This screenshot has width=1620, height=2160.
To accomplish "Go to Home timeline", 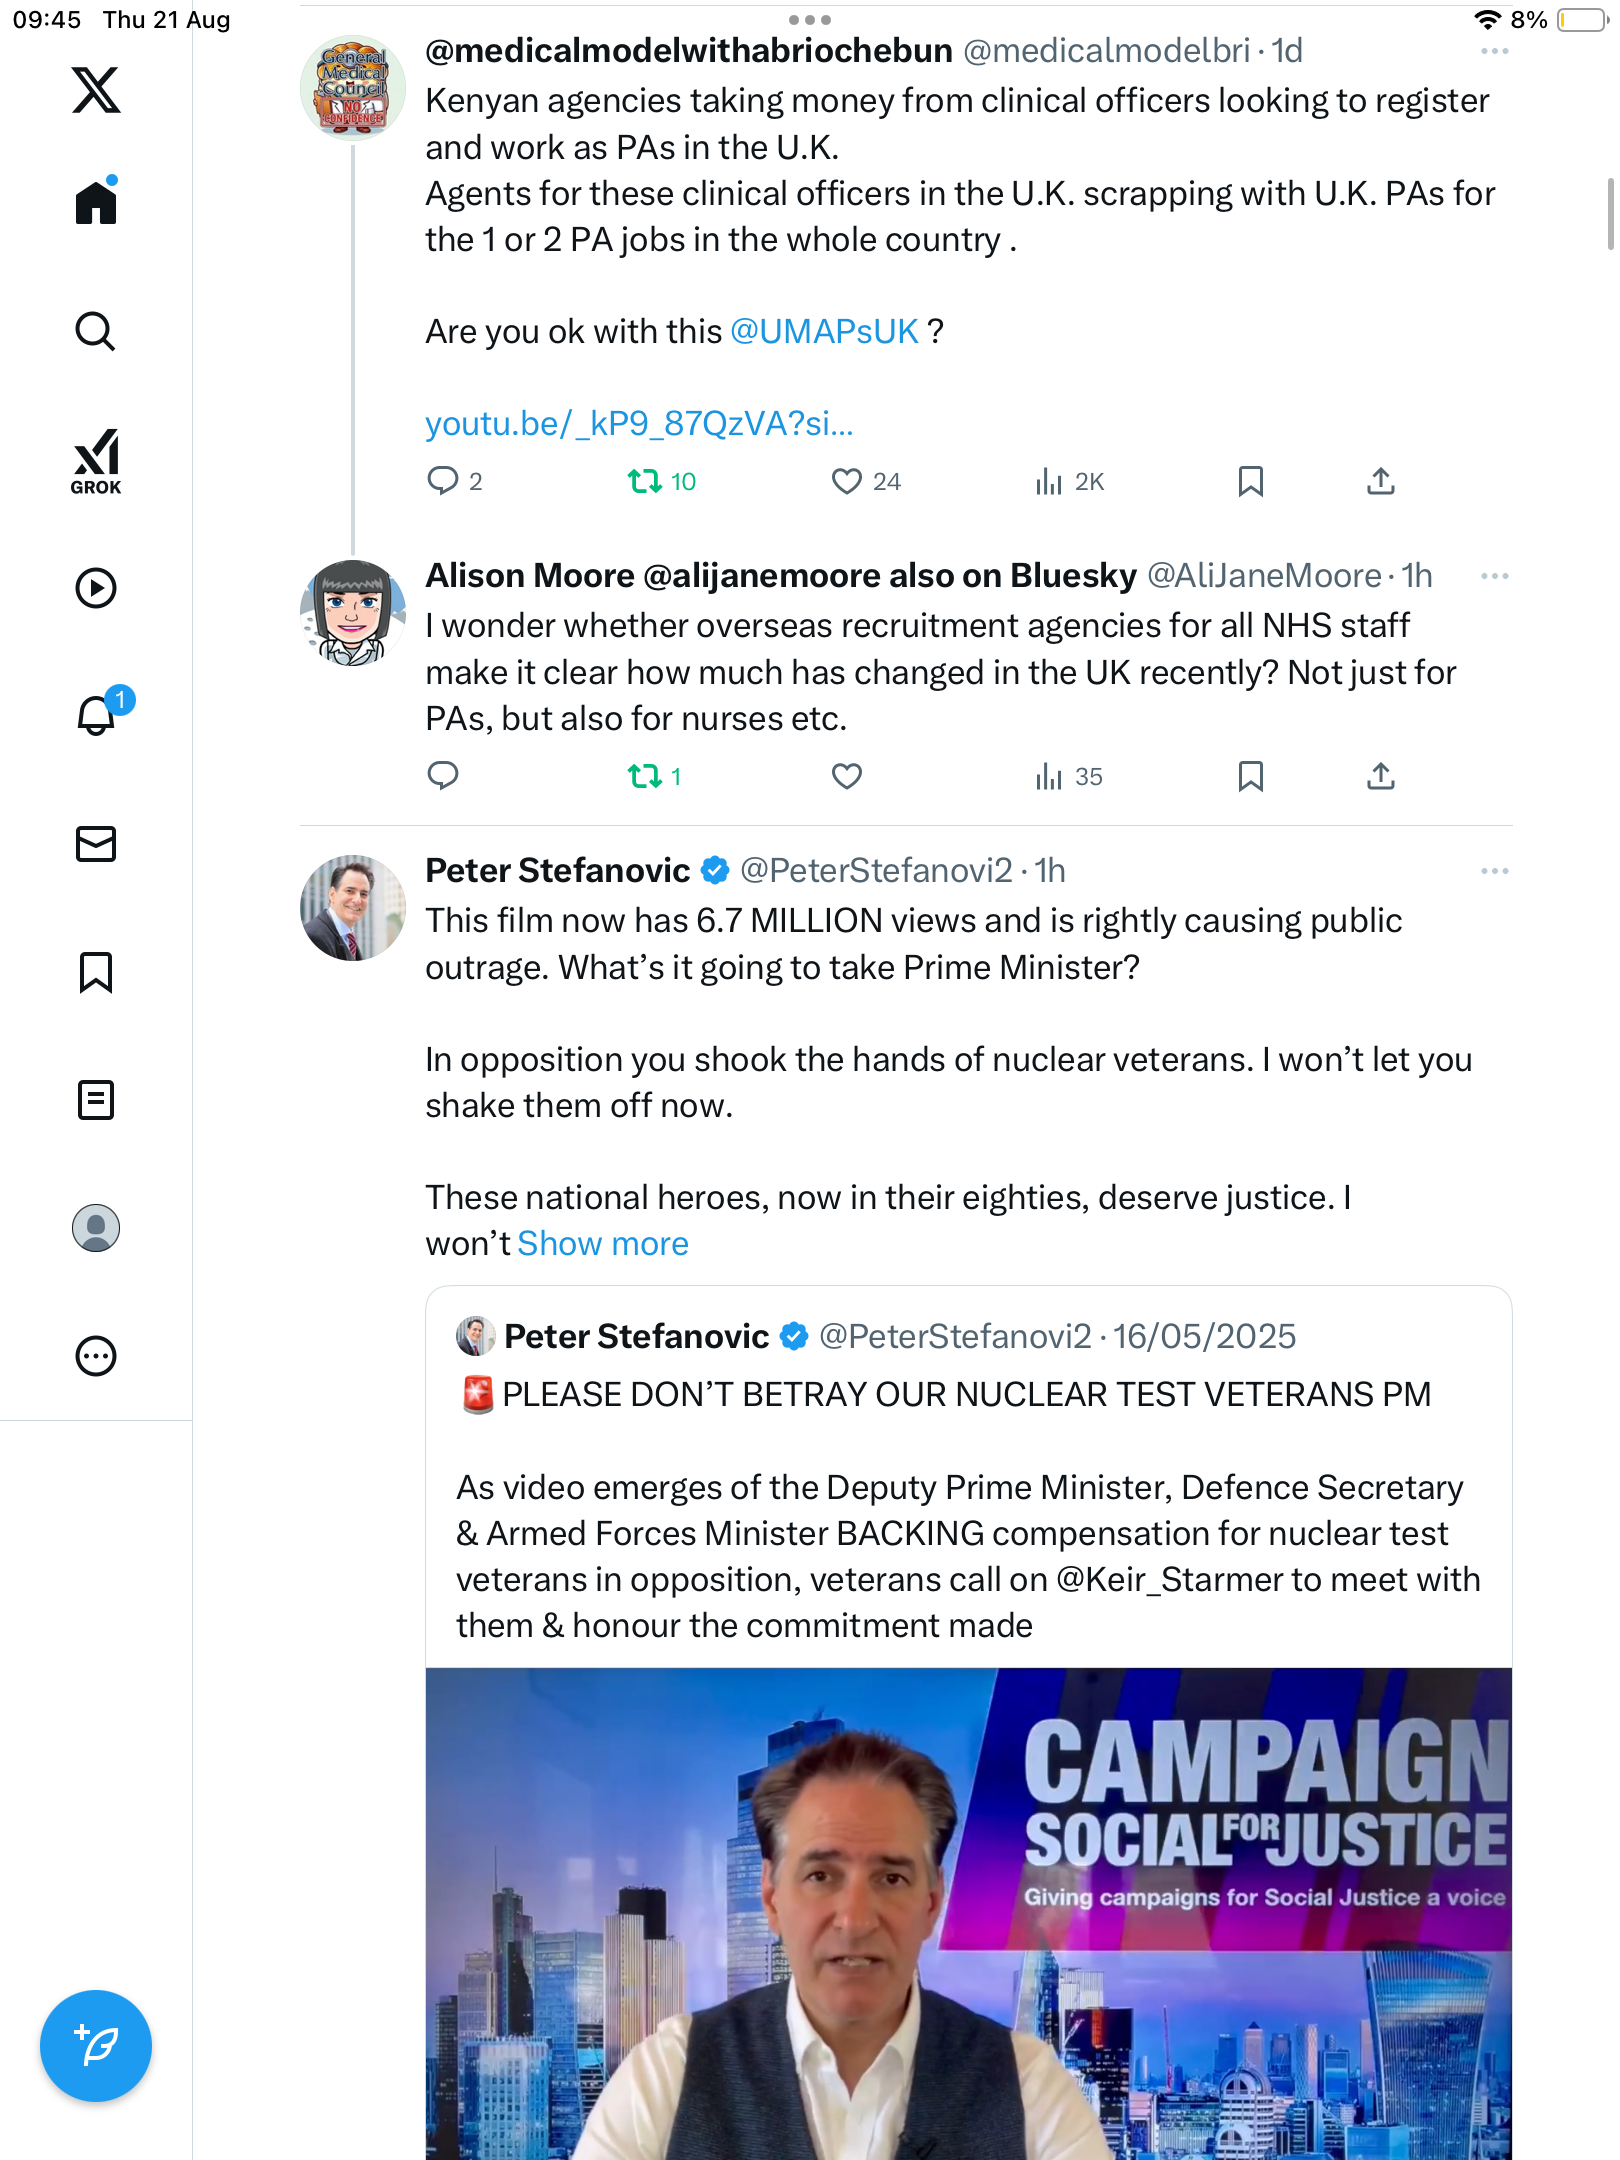I will [x=96, y=203].
